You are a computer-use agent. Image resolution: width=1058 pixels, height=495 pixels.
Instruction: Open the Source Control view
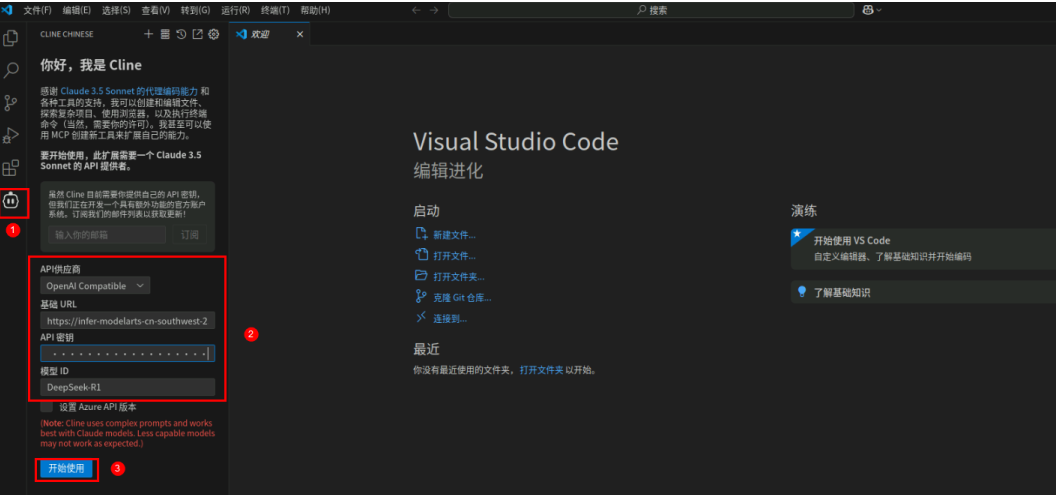[11, 103]
